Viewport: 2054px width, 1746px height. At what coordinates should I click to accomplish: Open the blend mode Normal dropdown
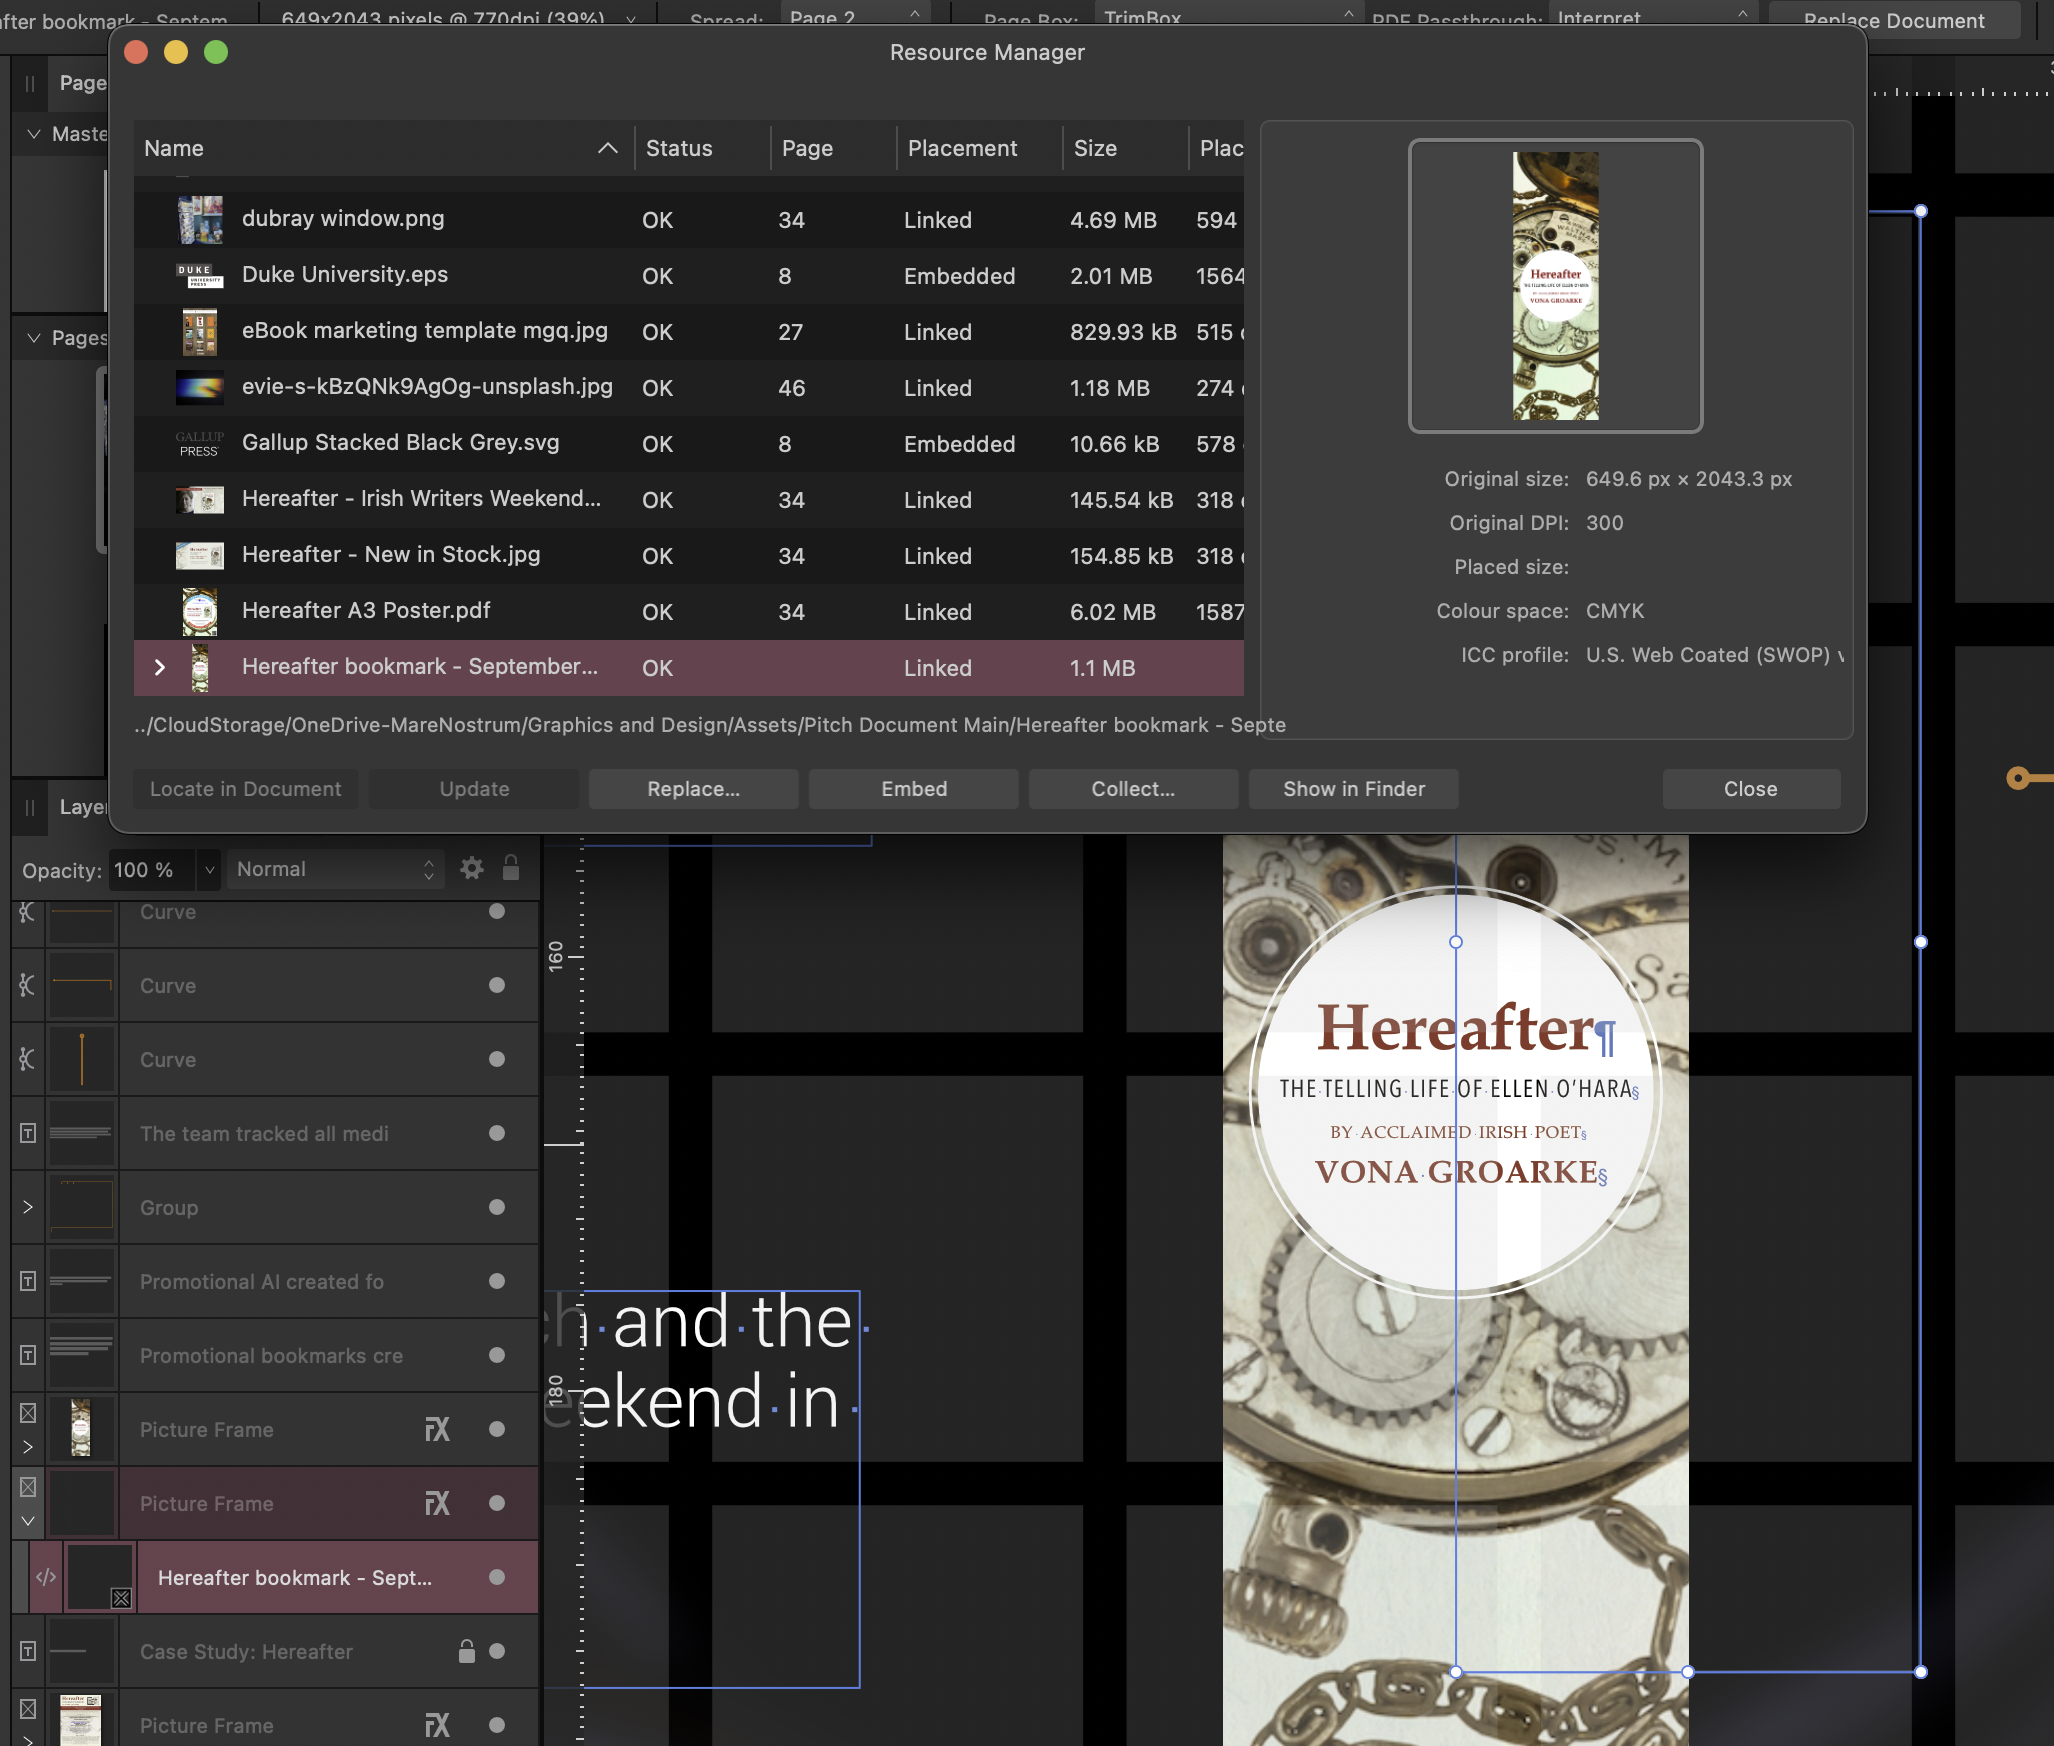[334, 869]
